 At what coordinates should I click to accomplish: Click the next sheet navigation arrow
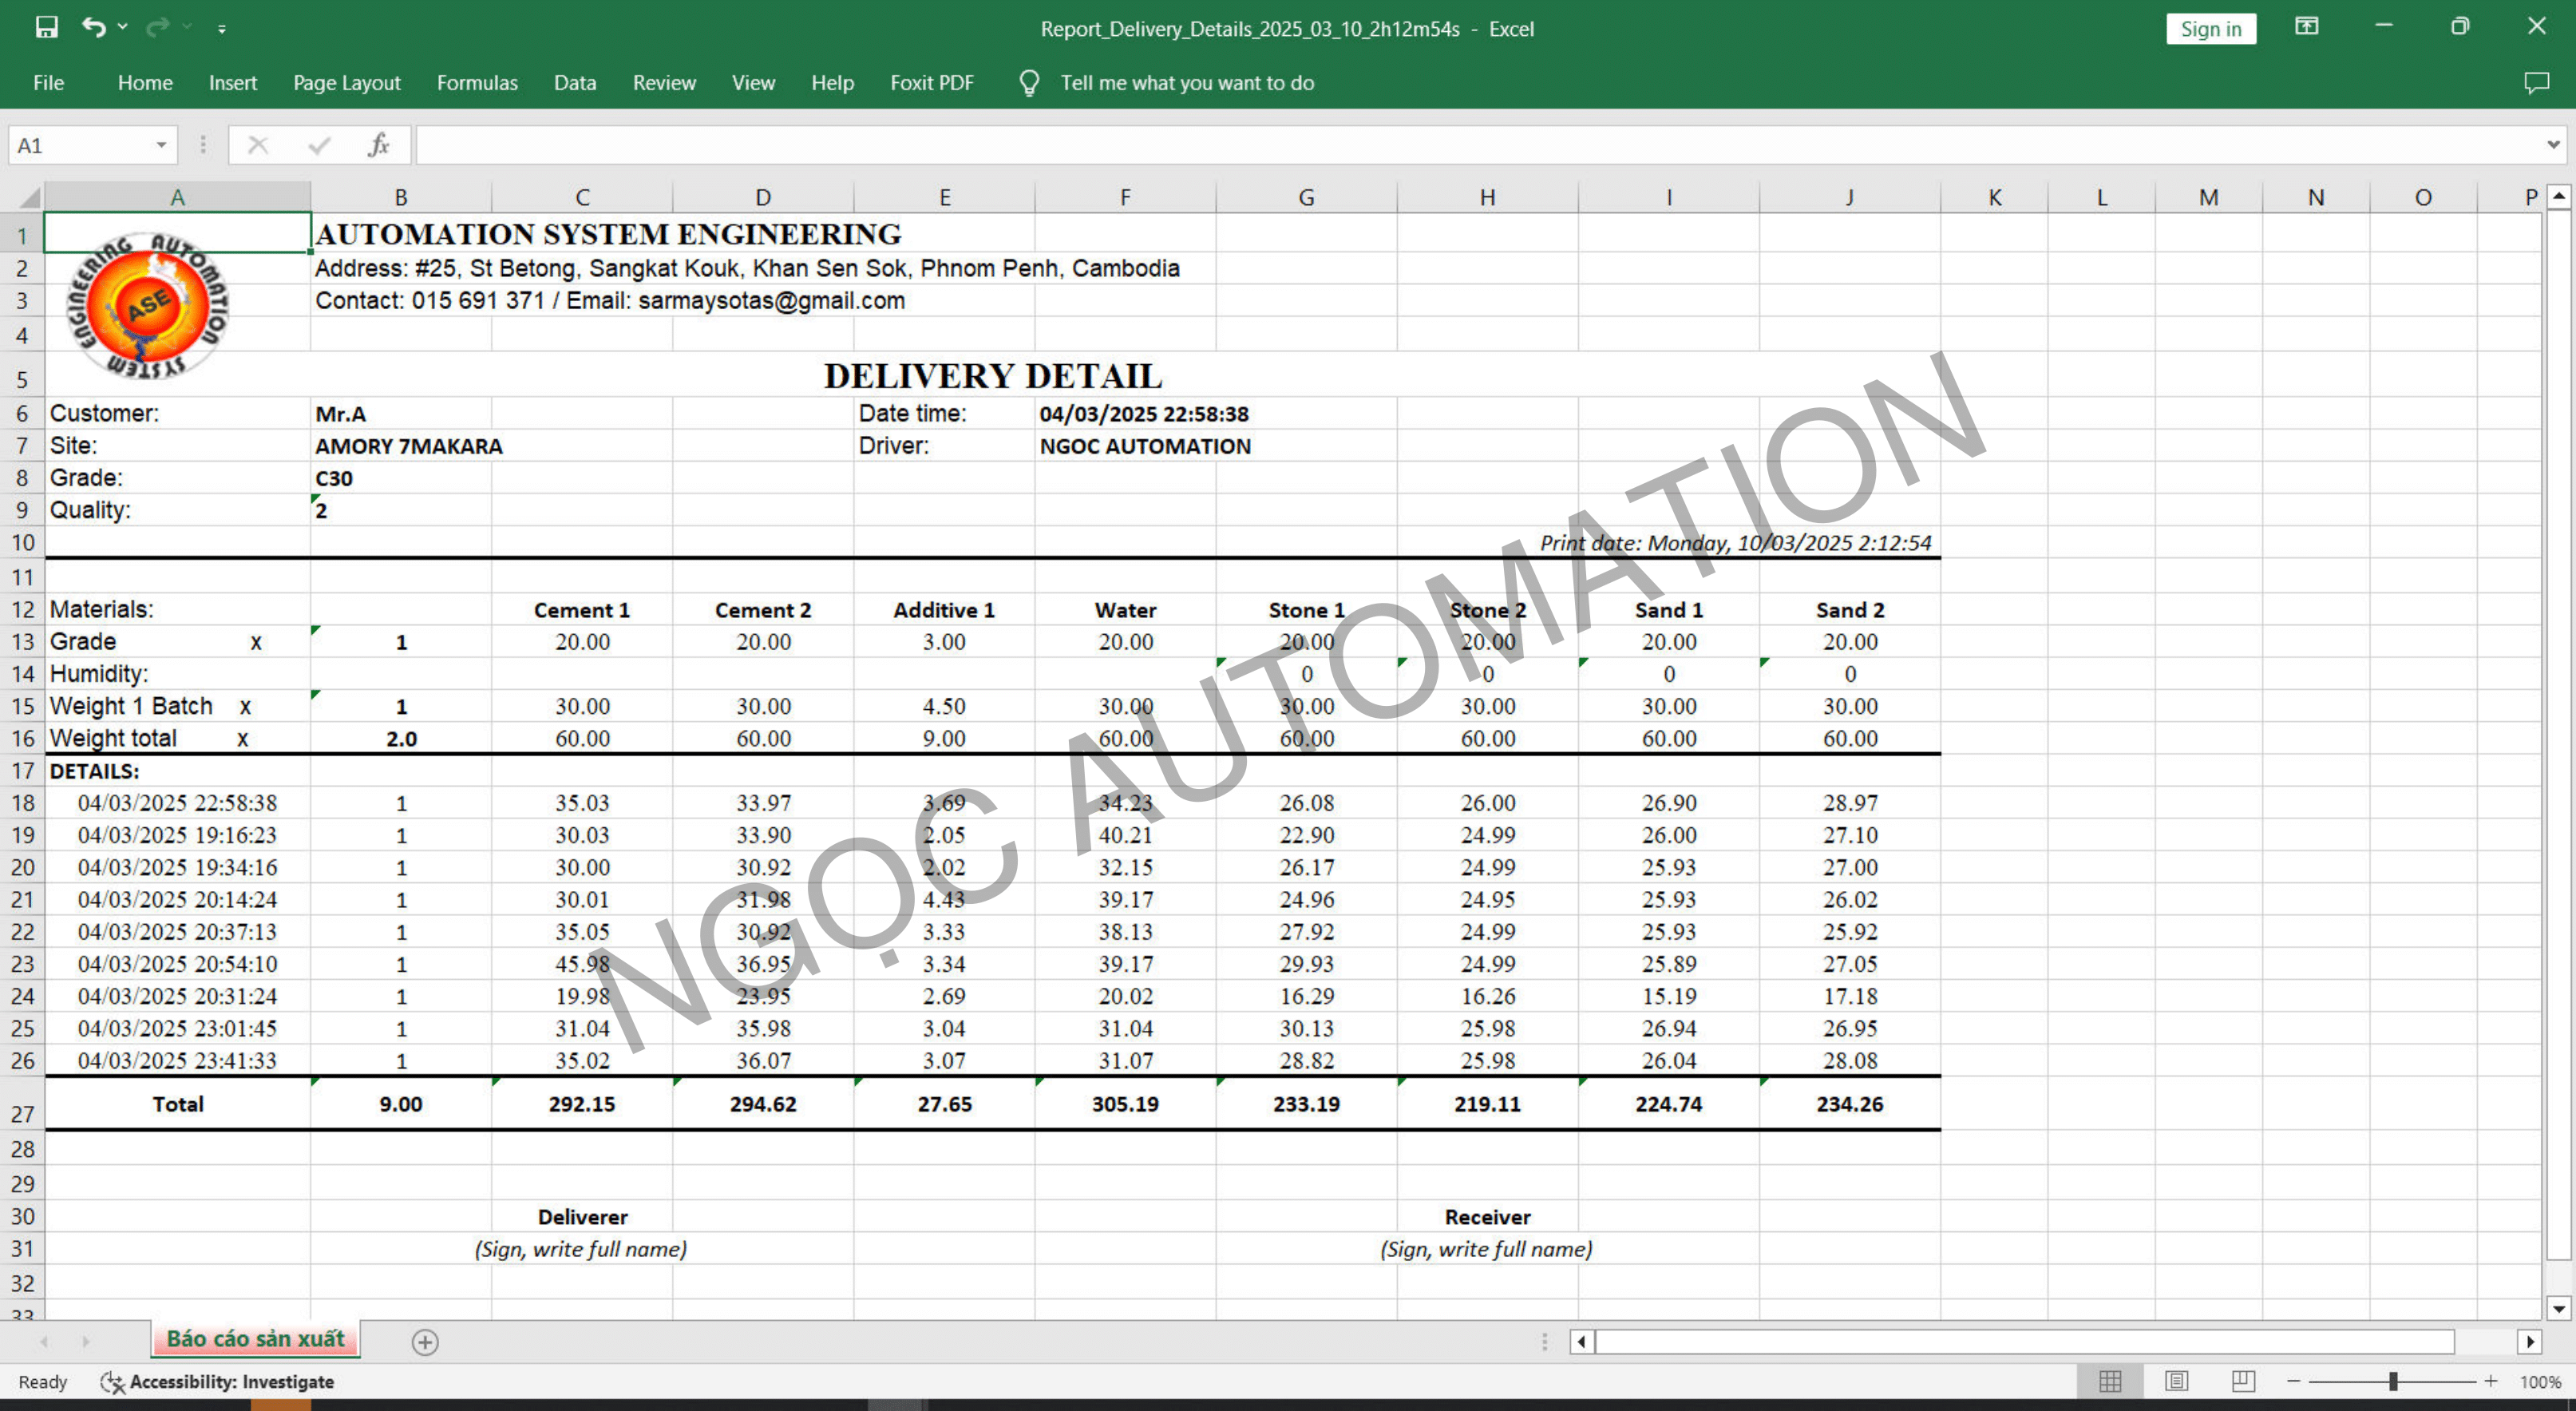[86, 1342]
